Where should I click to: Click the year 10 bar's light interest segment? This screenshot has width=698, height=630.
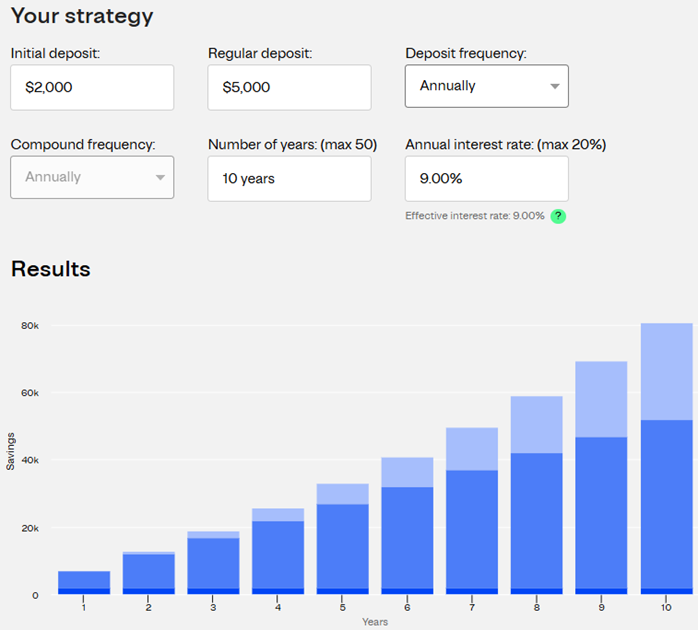[x=666, y=371]
